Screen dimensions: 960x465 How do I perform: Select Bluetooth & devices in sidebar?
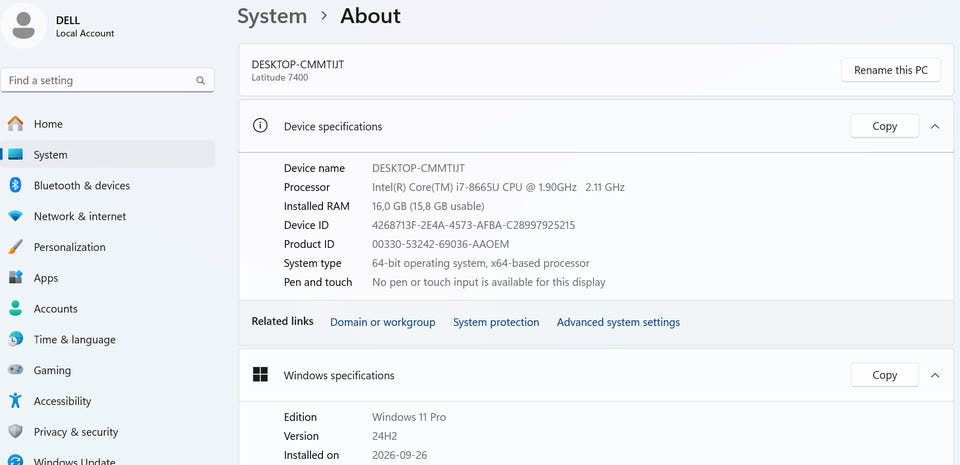coord(108,185)
